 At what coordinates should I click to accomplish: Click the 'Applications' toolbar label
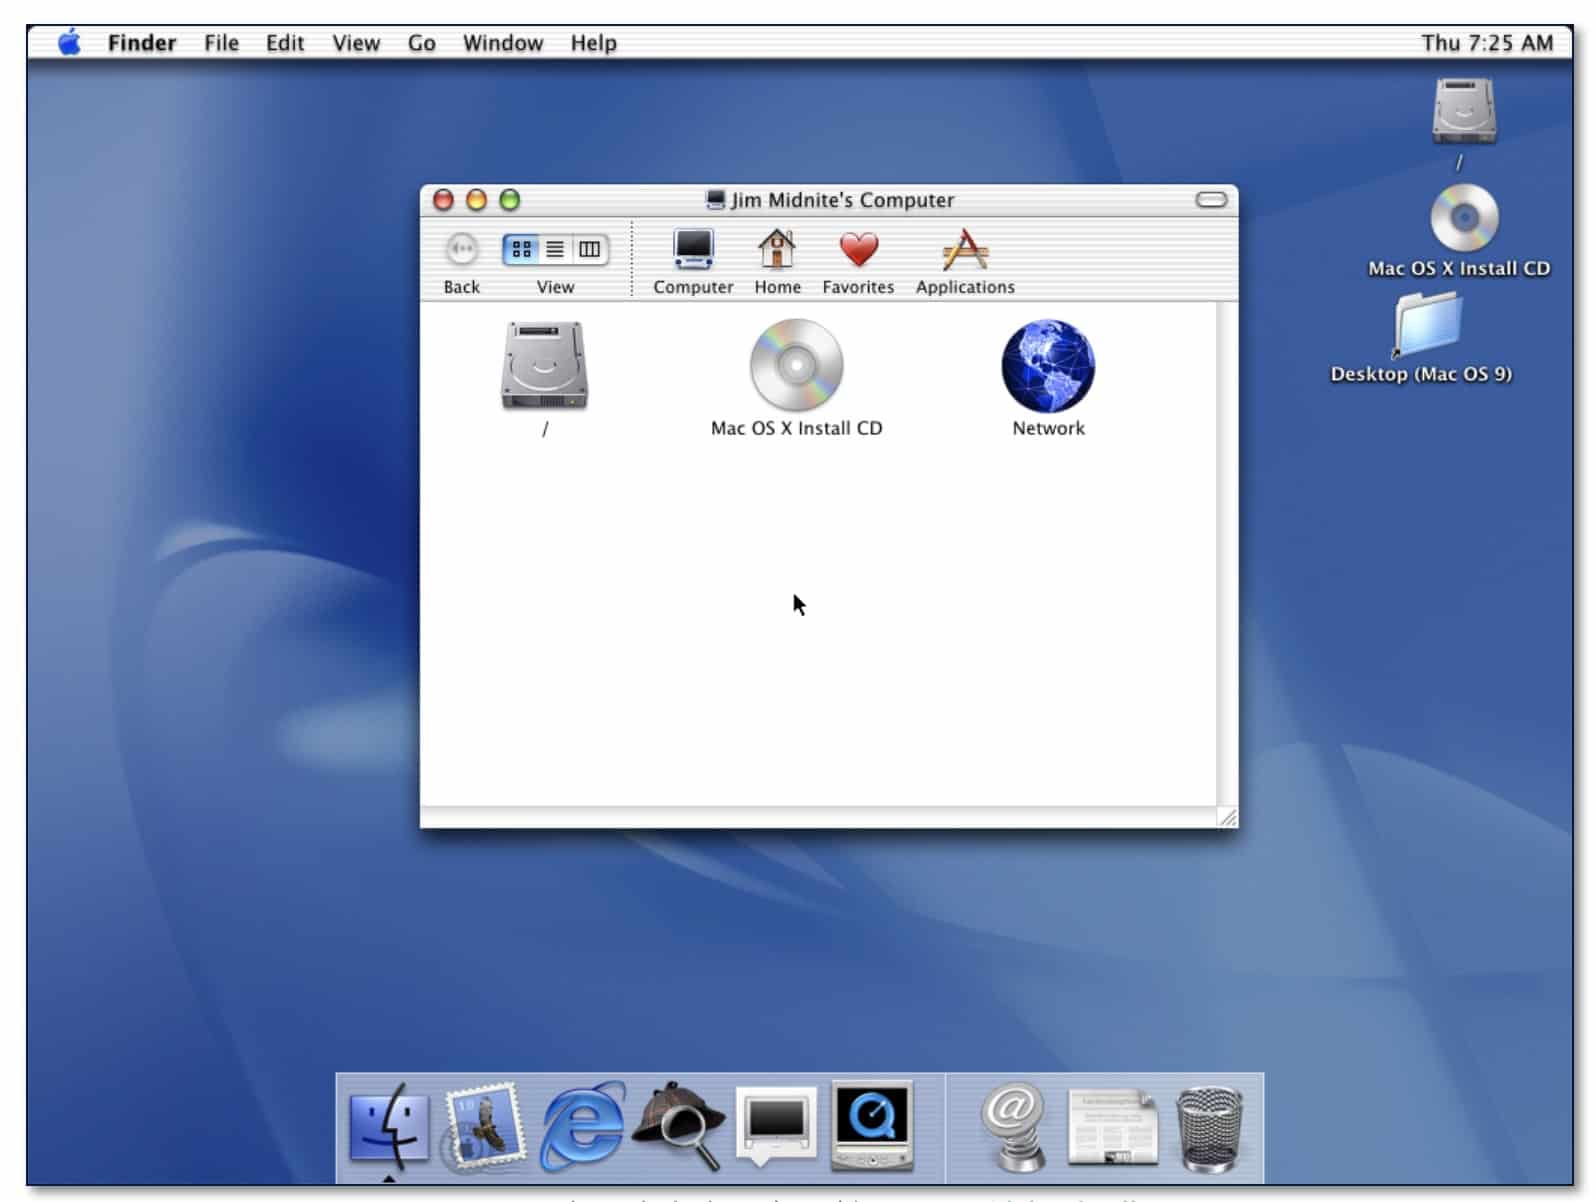click(965, 287)
